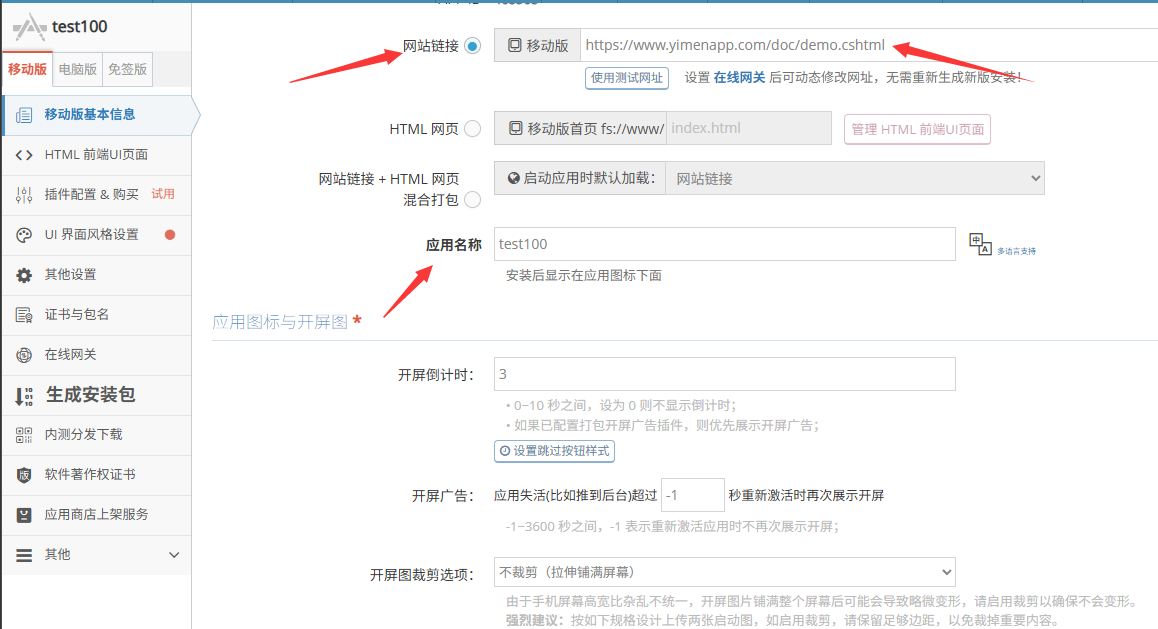Click the UI 界面风格设置 palette icon

coord(24,235)
